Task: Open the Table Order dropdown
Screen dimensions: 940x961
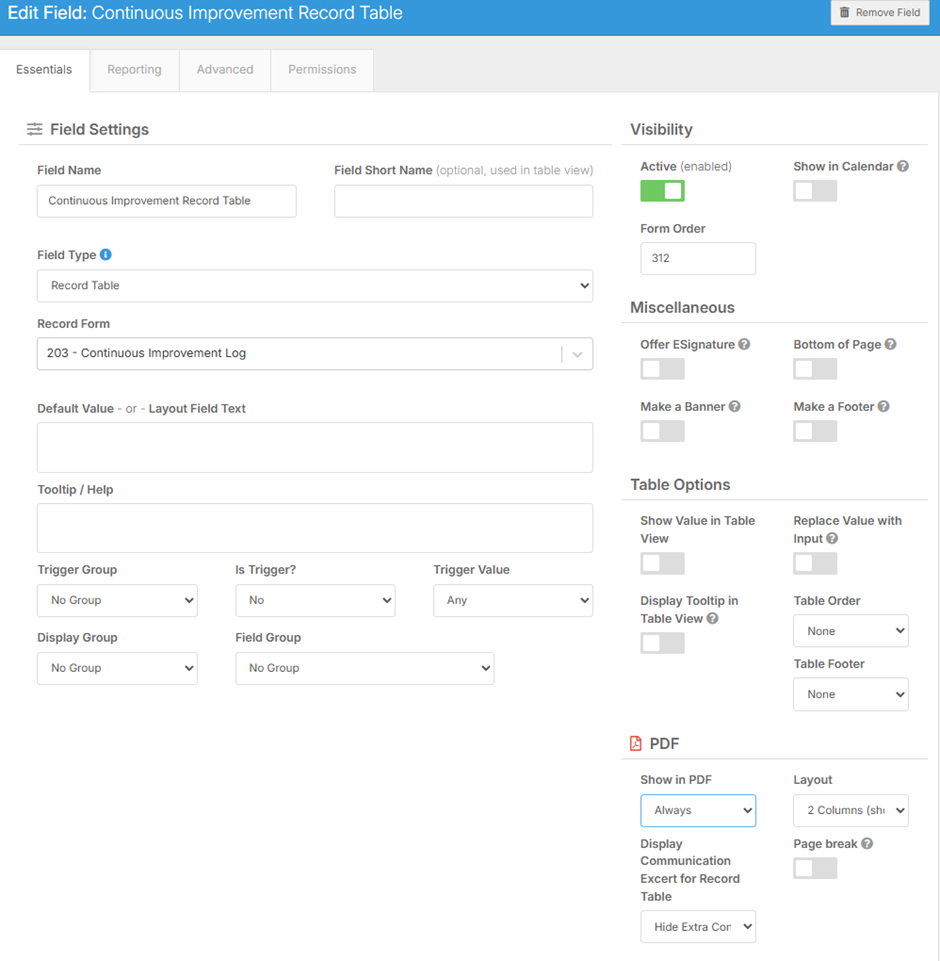Action: pyautogui.click(x=850, y=631)
